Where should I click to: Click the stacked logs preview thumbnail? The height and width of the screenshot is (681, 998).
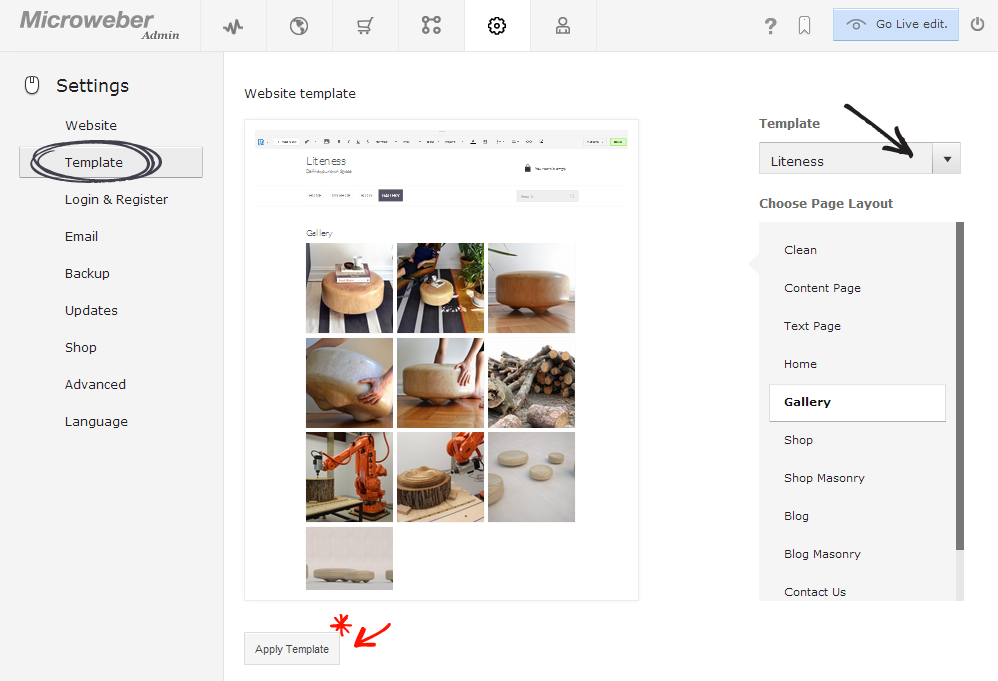531,383
